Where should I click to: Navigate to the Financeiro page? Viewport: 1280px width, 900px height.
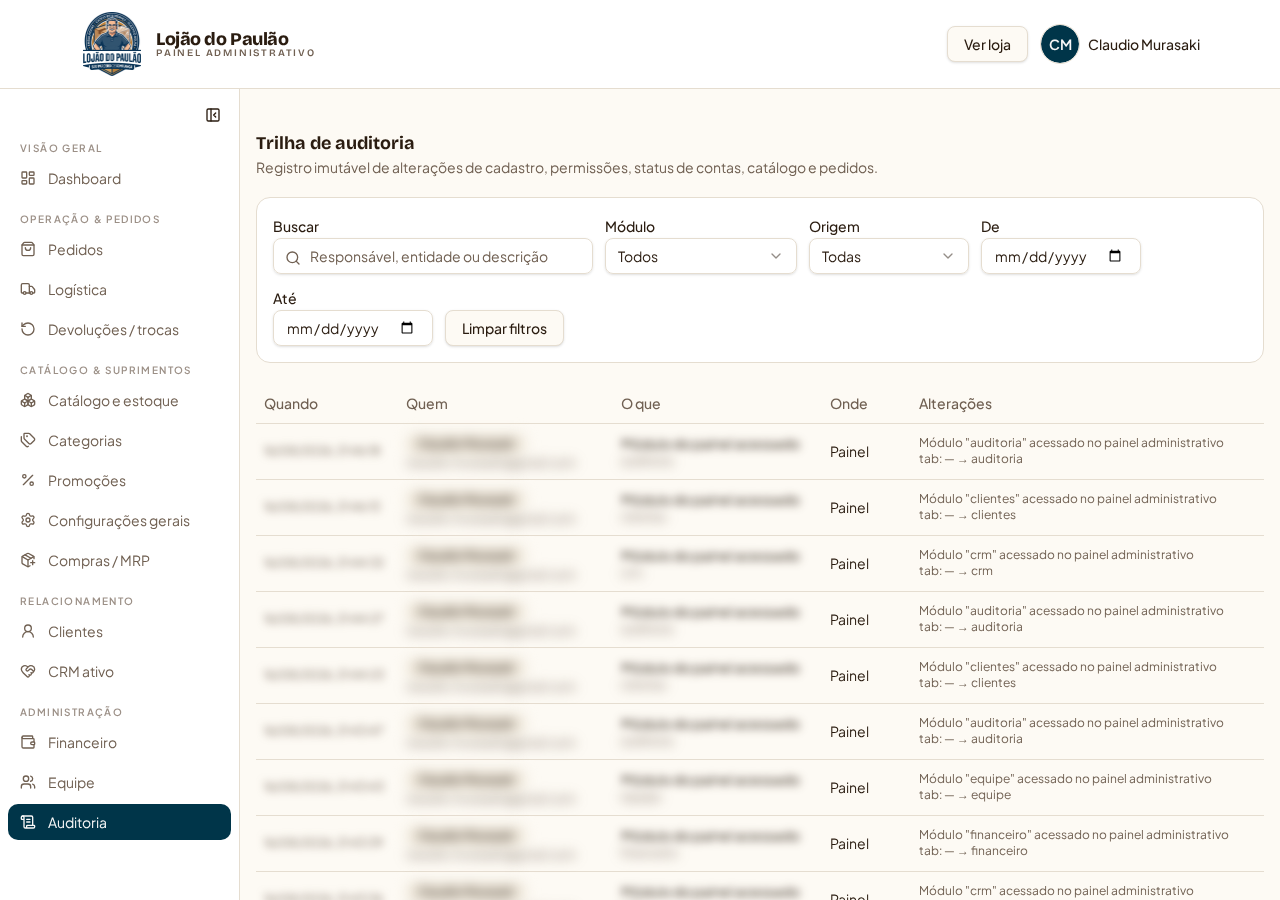pos(119,742)
